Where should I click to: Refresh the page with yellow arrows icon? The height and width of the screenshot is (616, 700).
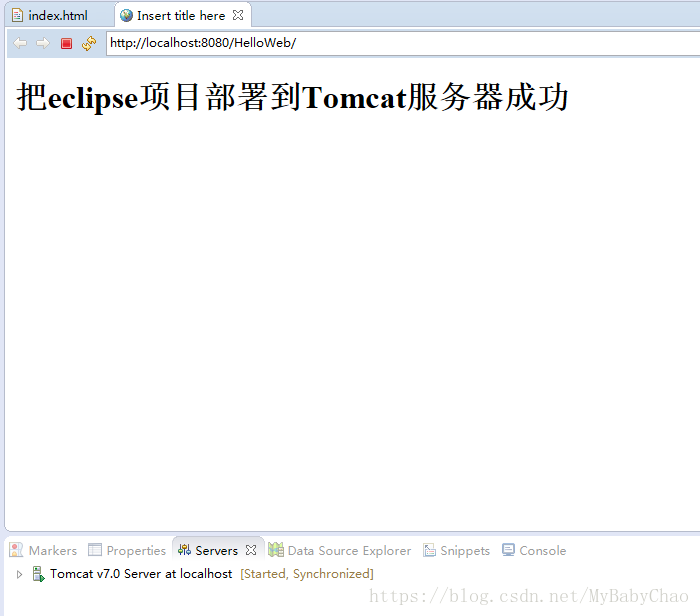pos(89,43)
